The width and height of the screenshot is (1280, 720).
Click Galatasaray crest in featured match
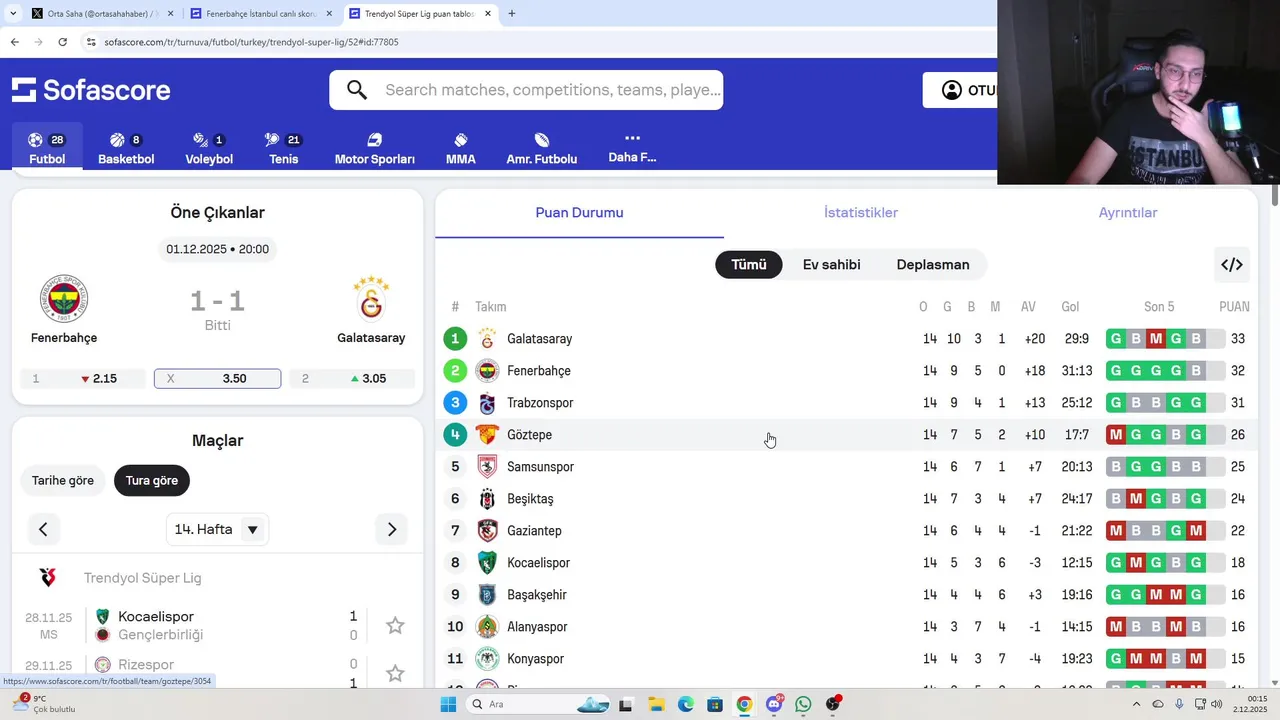[371, 299]
